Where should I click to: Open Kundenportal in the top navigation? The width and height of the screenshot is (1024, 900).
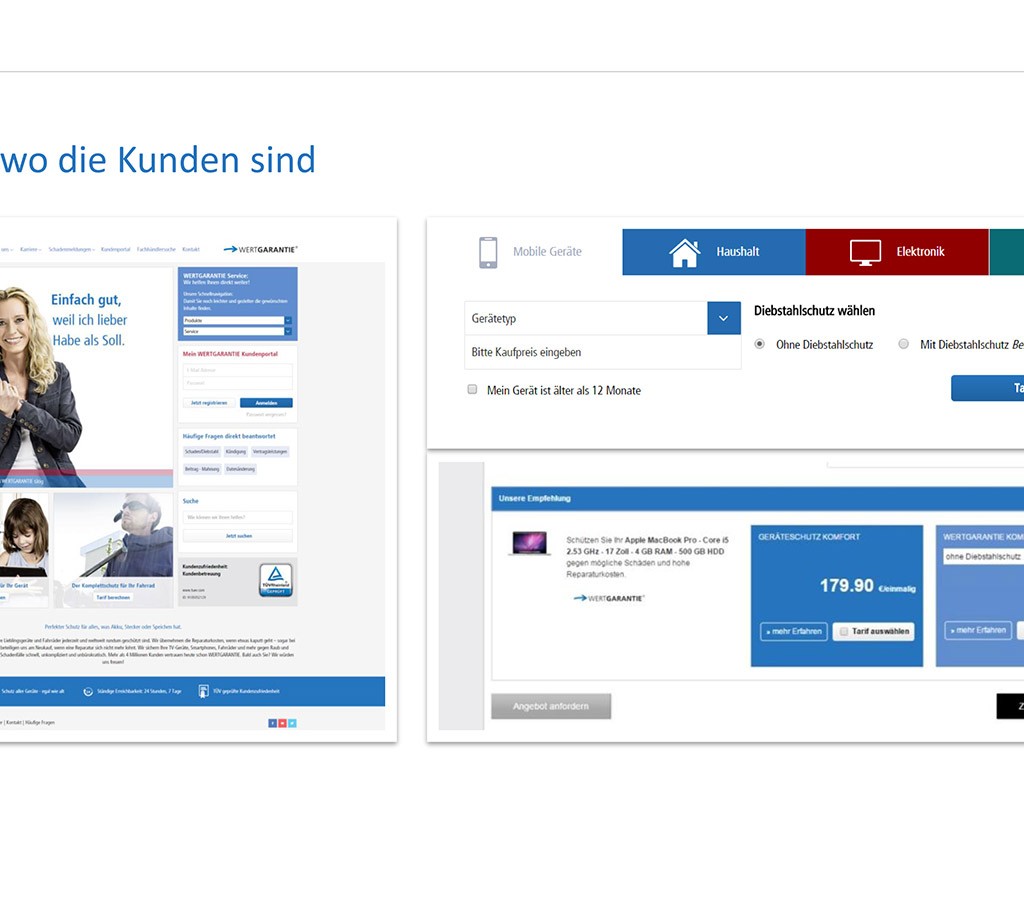pos(116,249)
